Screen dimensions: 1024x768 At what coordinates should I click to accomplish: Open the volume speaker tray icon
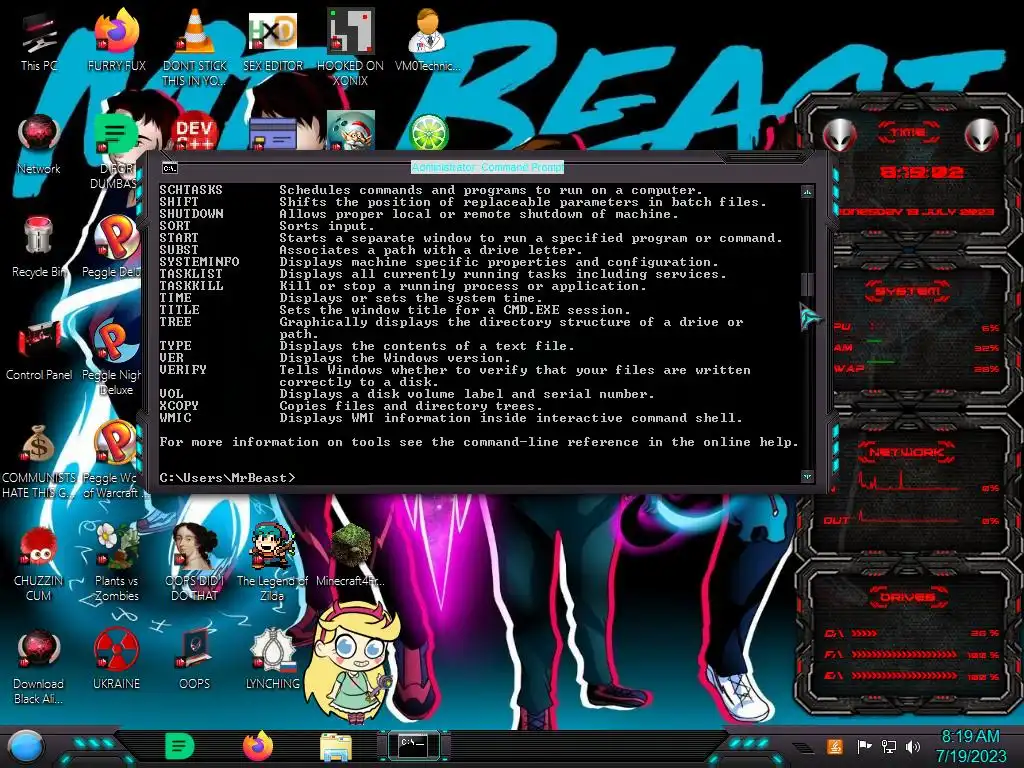pos(912,746)
